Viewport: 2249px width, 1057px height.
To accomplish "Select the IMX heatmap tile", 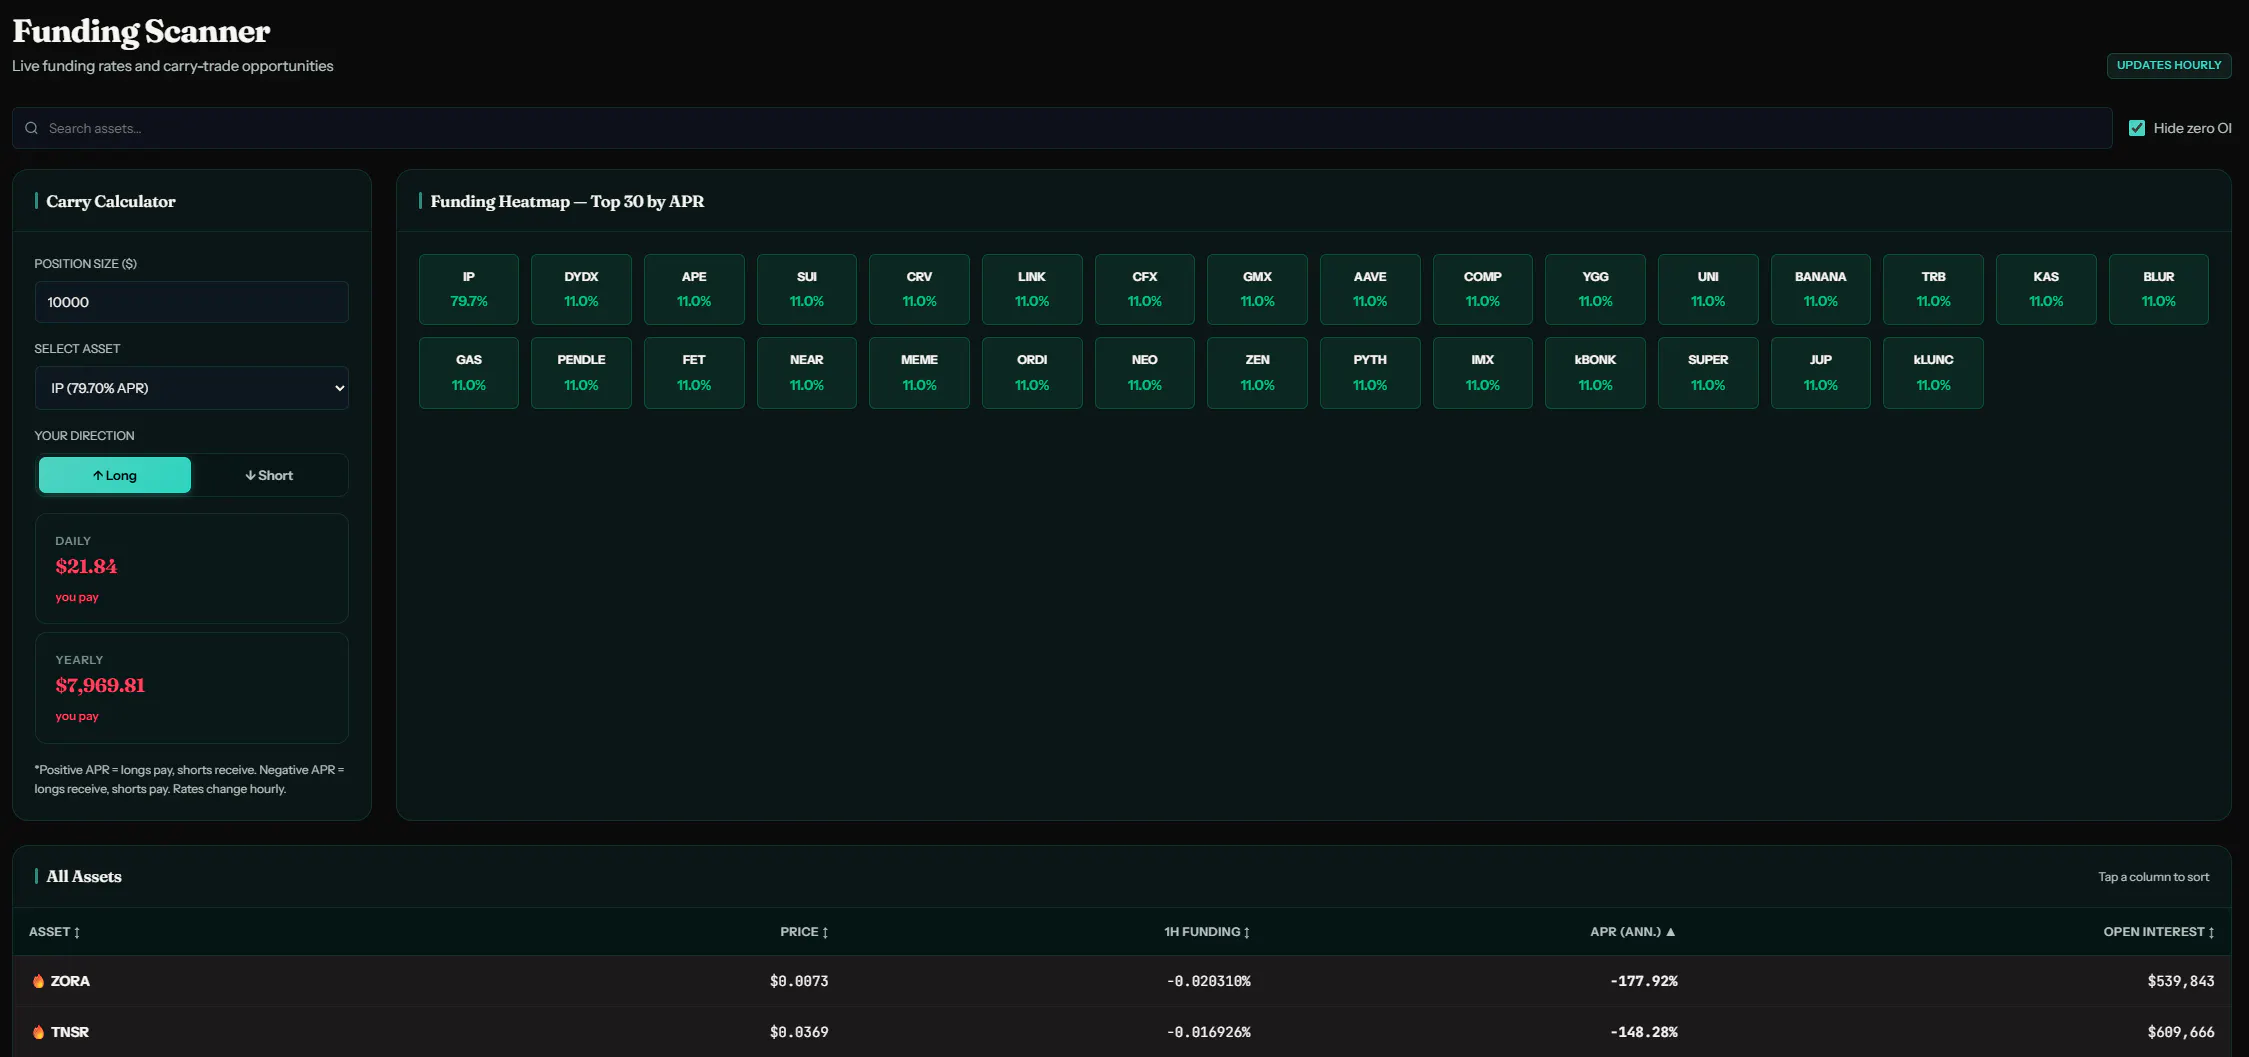I will point(1483,373).
